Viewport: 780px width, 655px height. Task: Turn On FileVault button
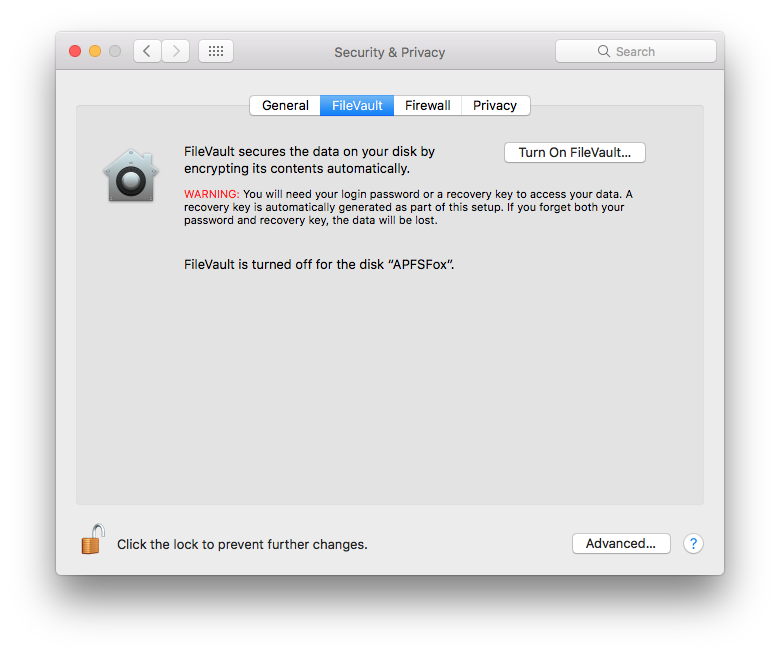[575, 153]
